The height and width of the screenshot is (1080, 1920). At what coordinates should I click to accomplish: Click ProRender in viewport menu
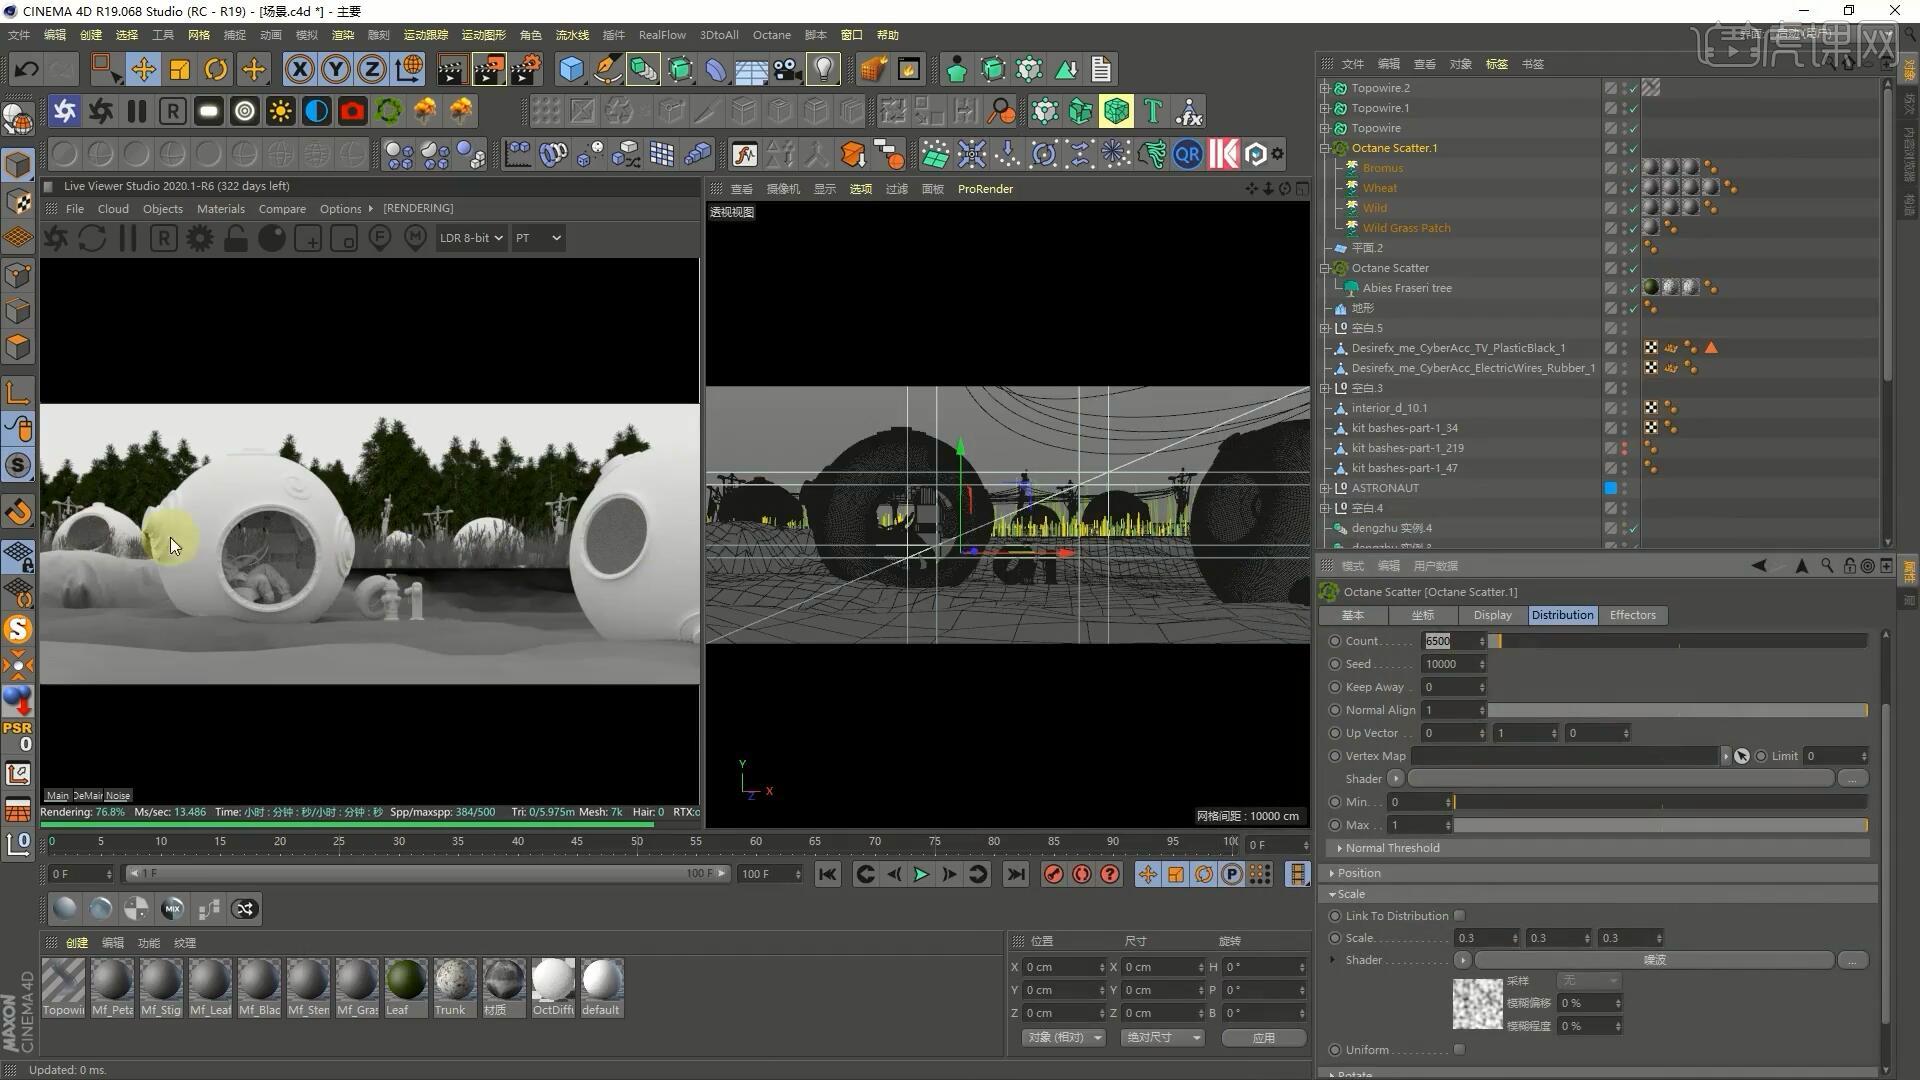[x=985, y=189]
